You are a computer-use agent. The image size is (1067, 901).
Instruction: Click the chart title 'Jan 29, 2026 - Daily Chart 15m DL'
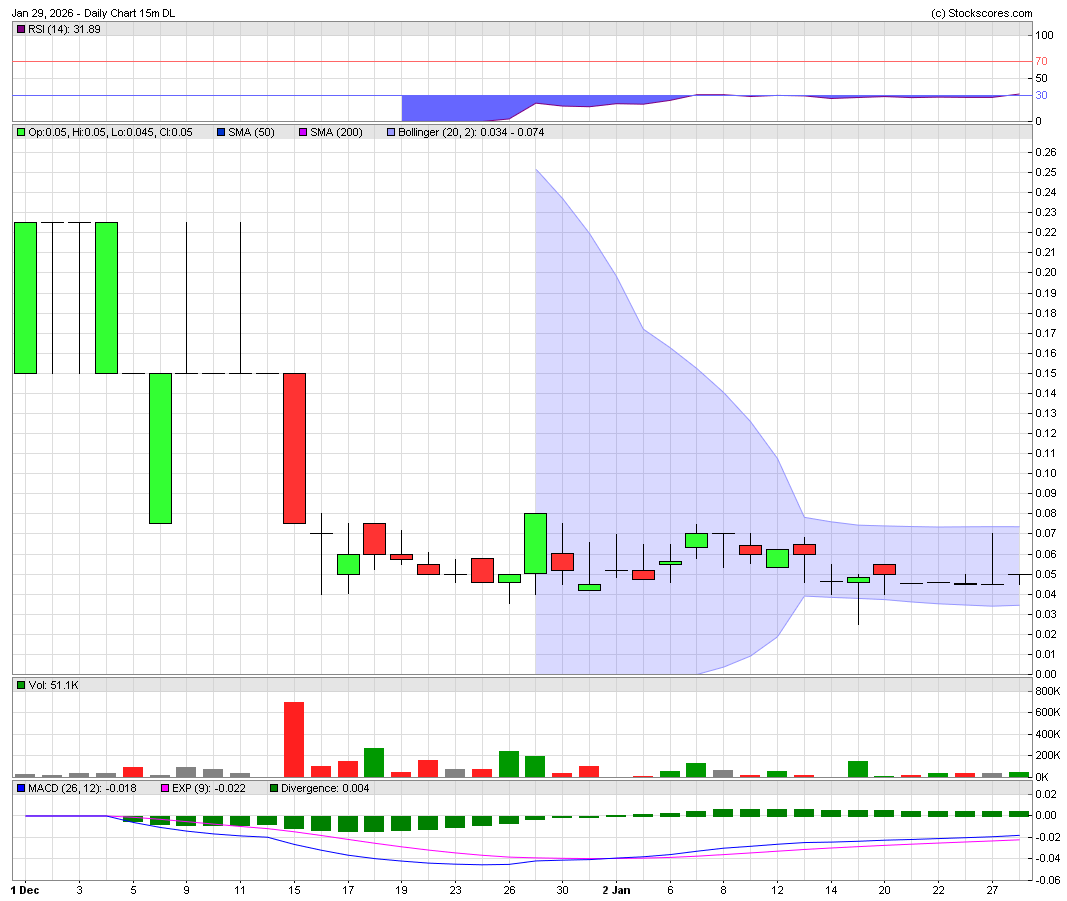coord(93,13)
